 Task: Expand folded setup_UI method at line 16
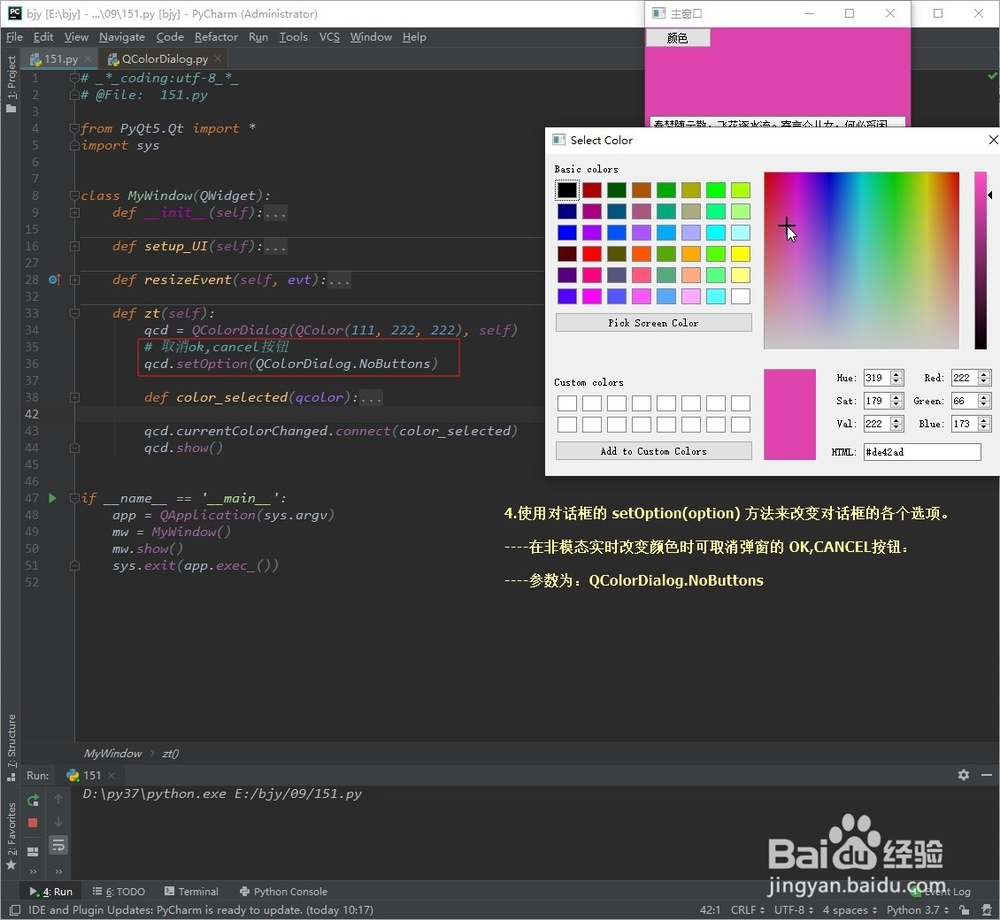[75, 246]
